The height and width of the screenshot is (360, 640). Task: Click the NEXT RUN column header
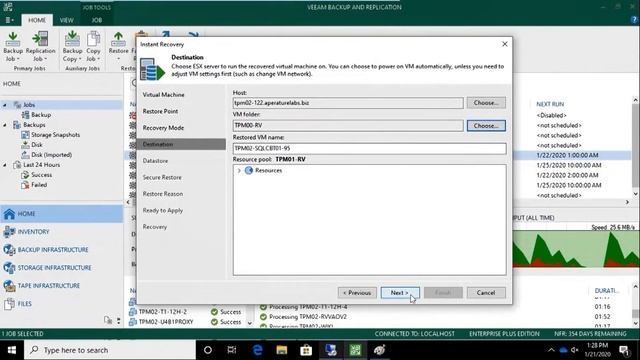coord(550,104)
